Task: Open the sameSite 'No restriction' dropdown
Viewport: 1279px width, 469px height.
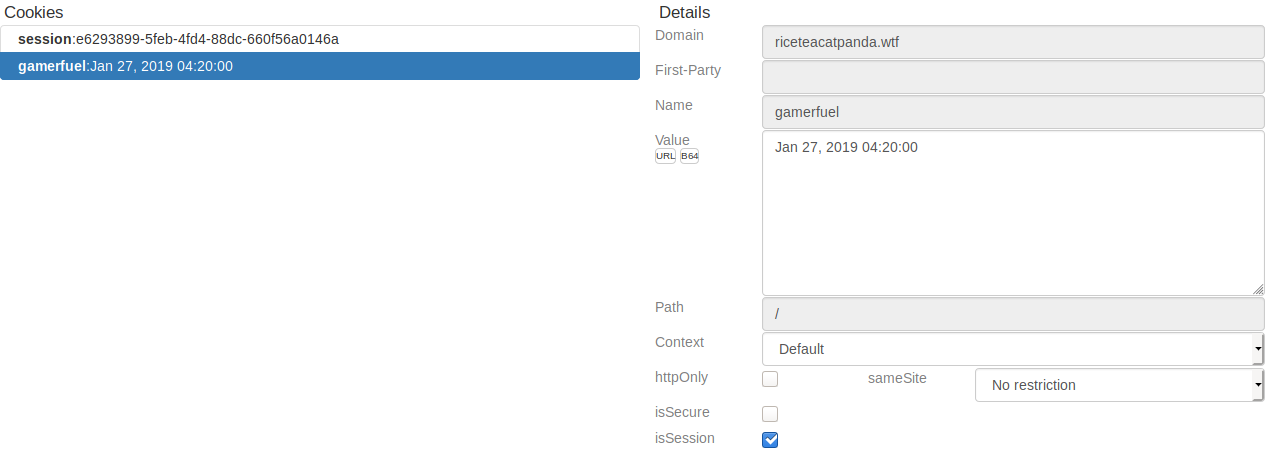Action: (x=1115, y=385)
